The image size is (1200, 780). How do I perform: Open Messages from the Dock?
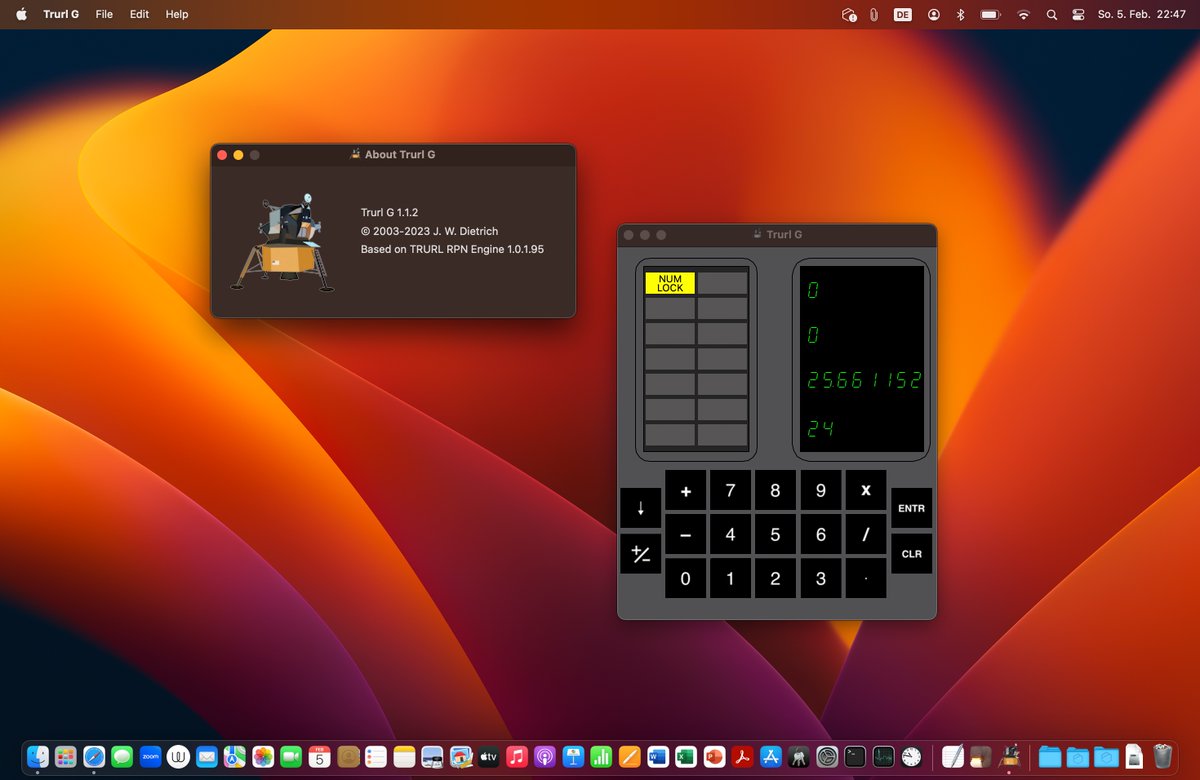pos(122,756)
